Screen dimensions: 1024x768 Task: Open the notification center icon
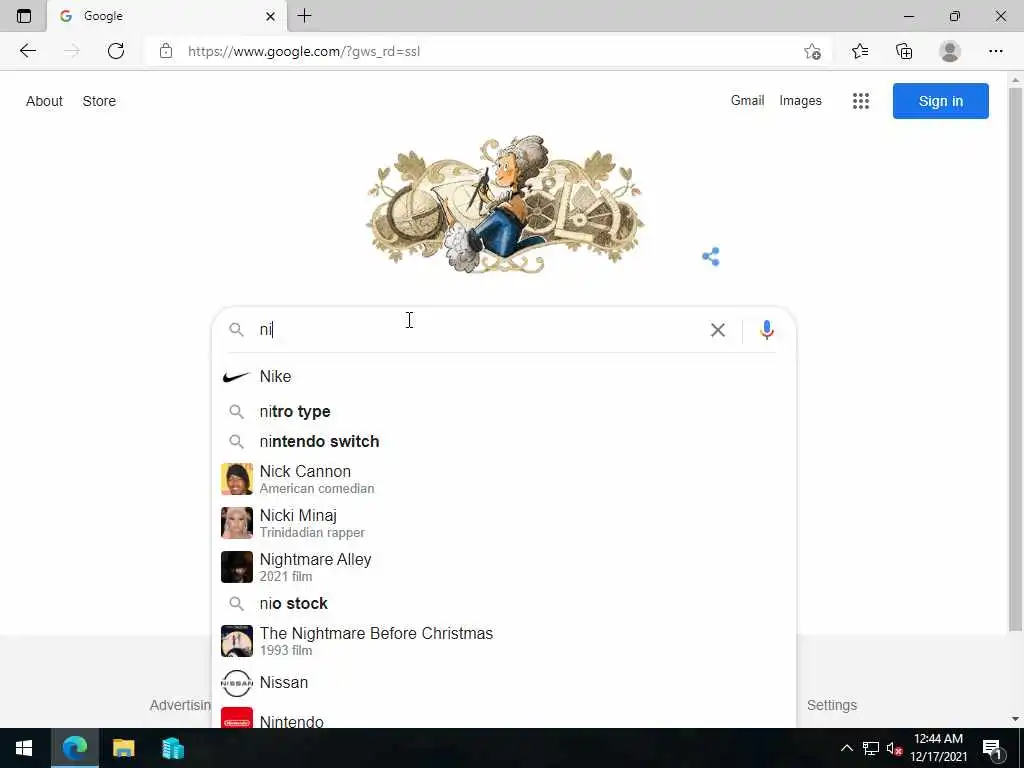(993, 749)
